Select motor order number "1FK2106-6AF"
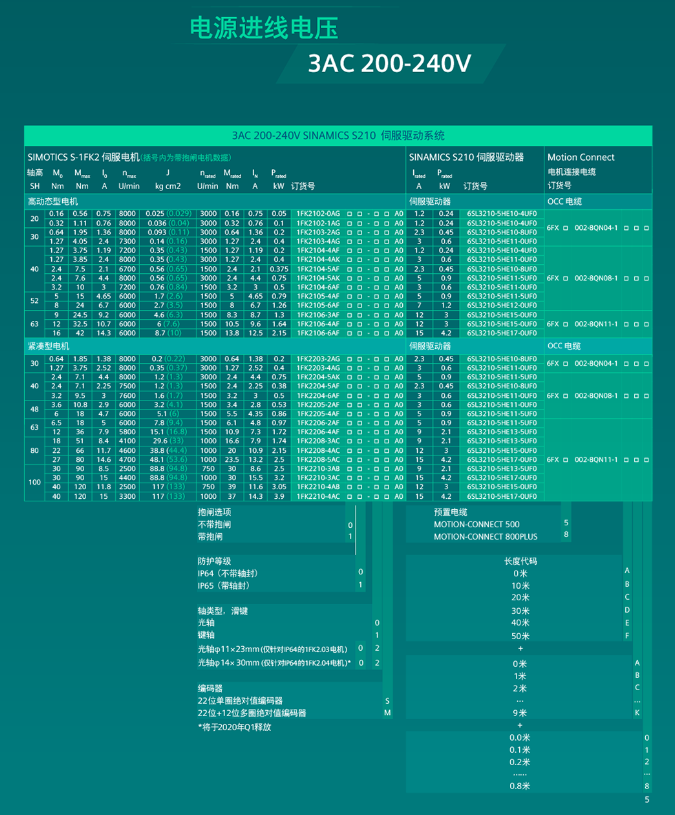 [x=318, y=333]
